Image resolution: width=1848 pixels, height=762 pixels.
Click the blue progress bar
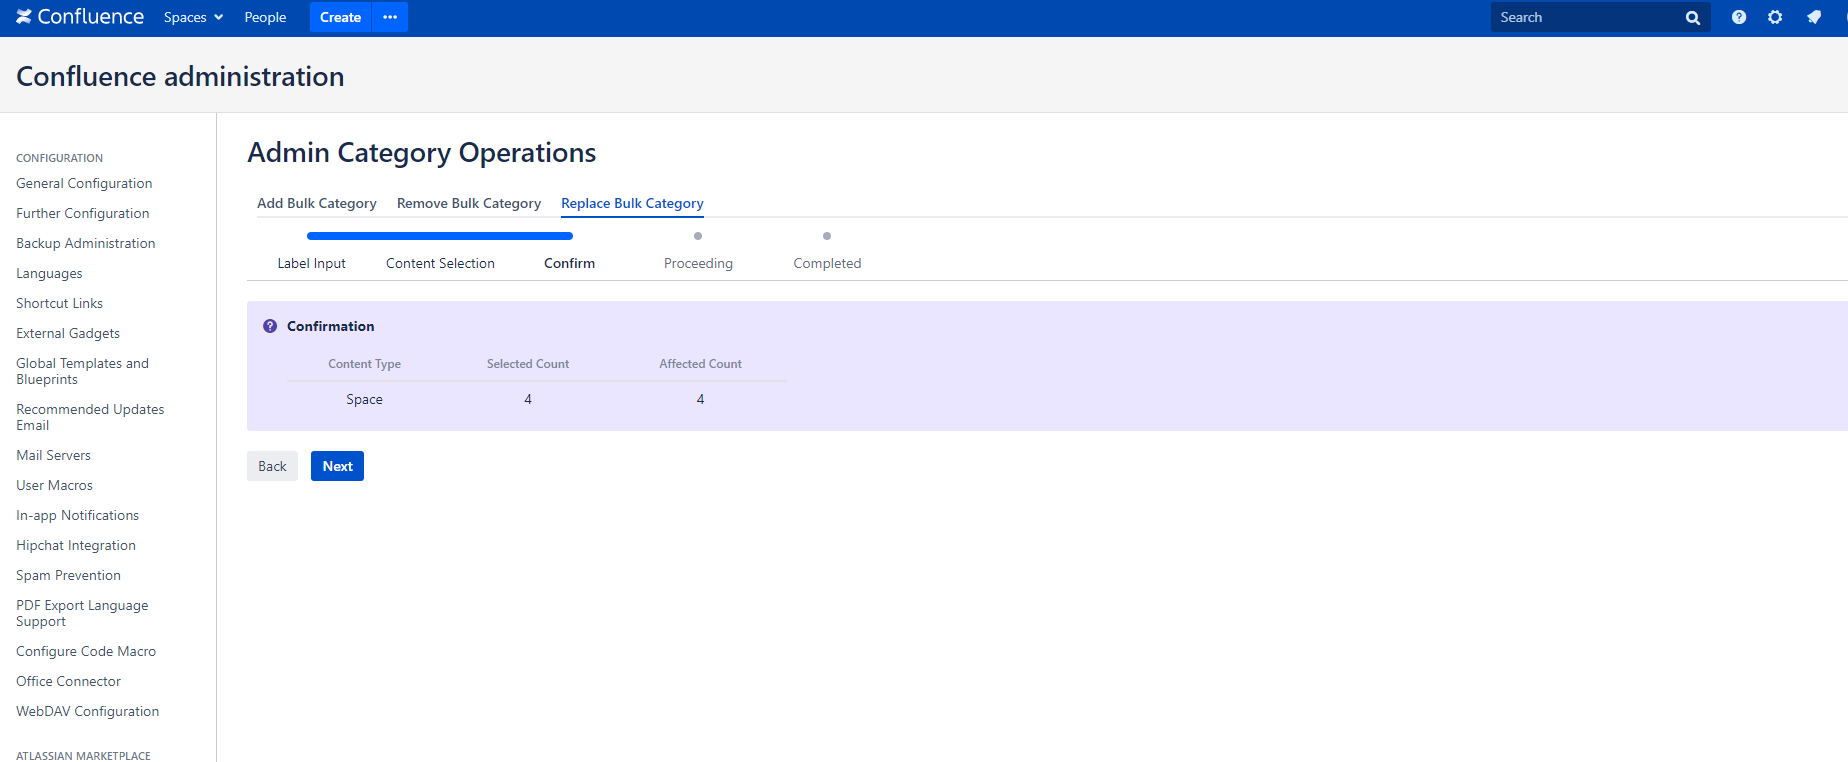coord(440,236)
